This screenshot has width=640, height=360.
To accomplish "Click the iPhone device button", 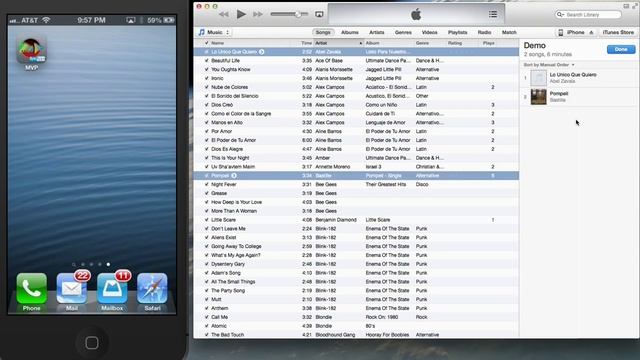I will [576, 32].
